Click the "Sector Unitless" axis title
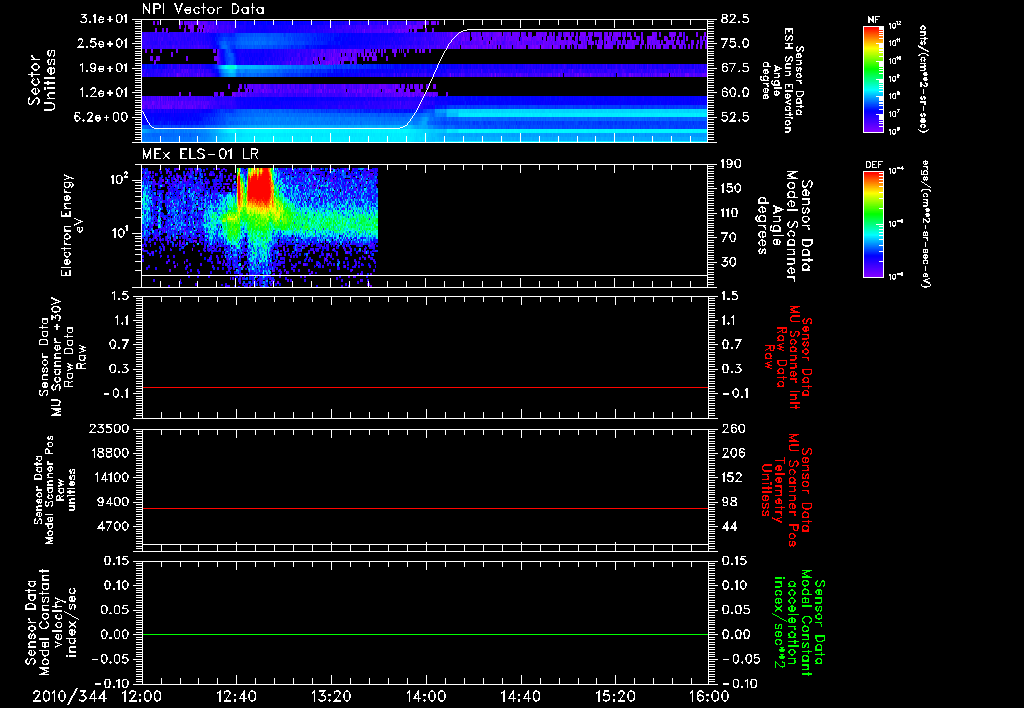The width and height of the screenshot is (1024, 708). pyautogui.click(x=42, y=80)
